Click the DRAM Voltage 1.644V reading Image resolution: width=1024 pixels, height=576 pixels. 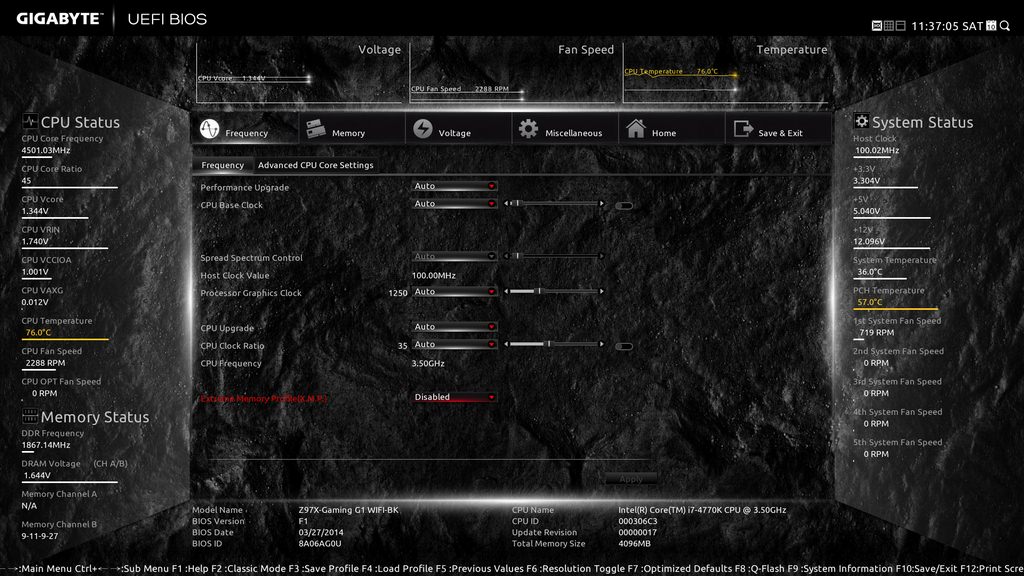(x=37, y=475)
